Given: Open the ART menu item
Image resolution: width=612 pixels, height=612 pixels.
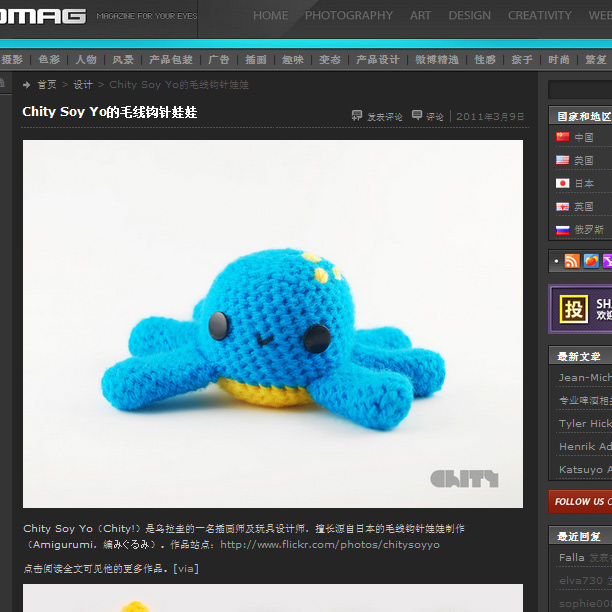Looking at the screenshot, I should coord(420,15).
